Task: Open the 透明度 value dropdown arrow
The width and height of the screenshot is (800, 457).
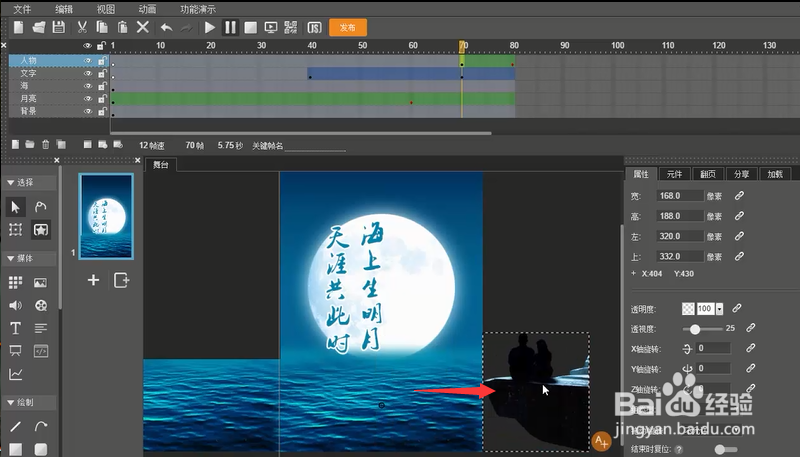Action: tap(719, 309)
